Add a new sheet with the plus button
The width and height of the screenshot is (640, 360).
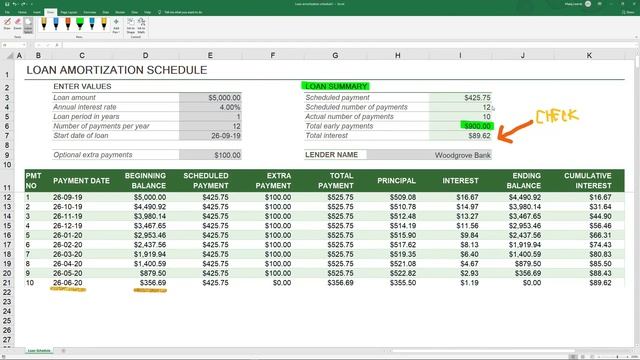(x=63, y=351)
